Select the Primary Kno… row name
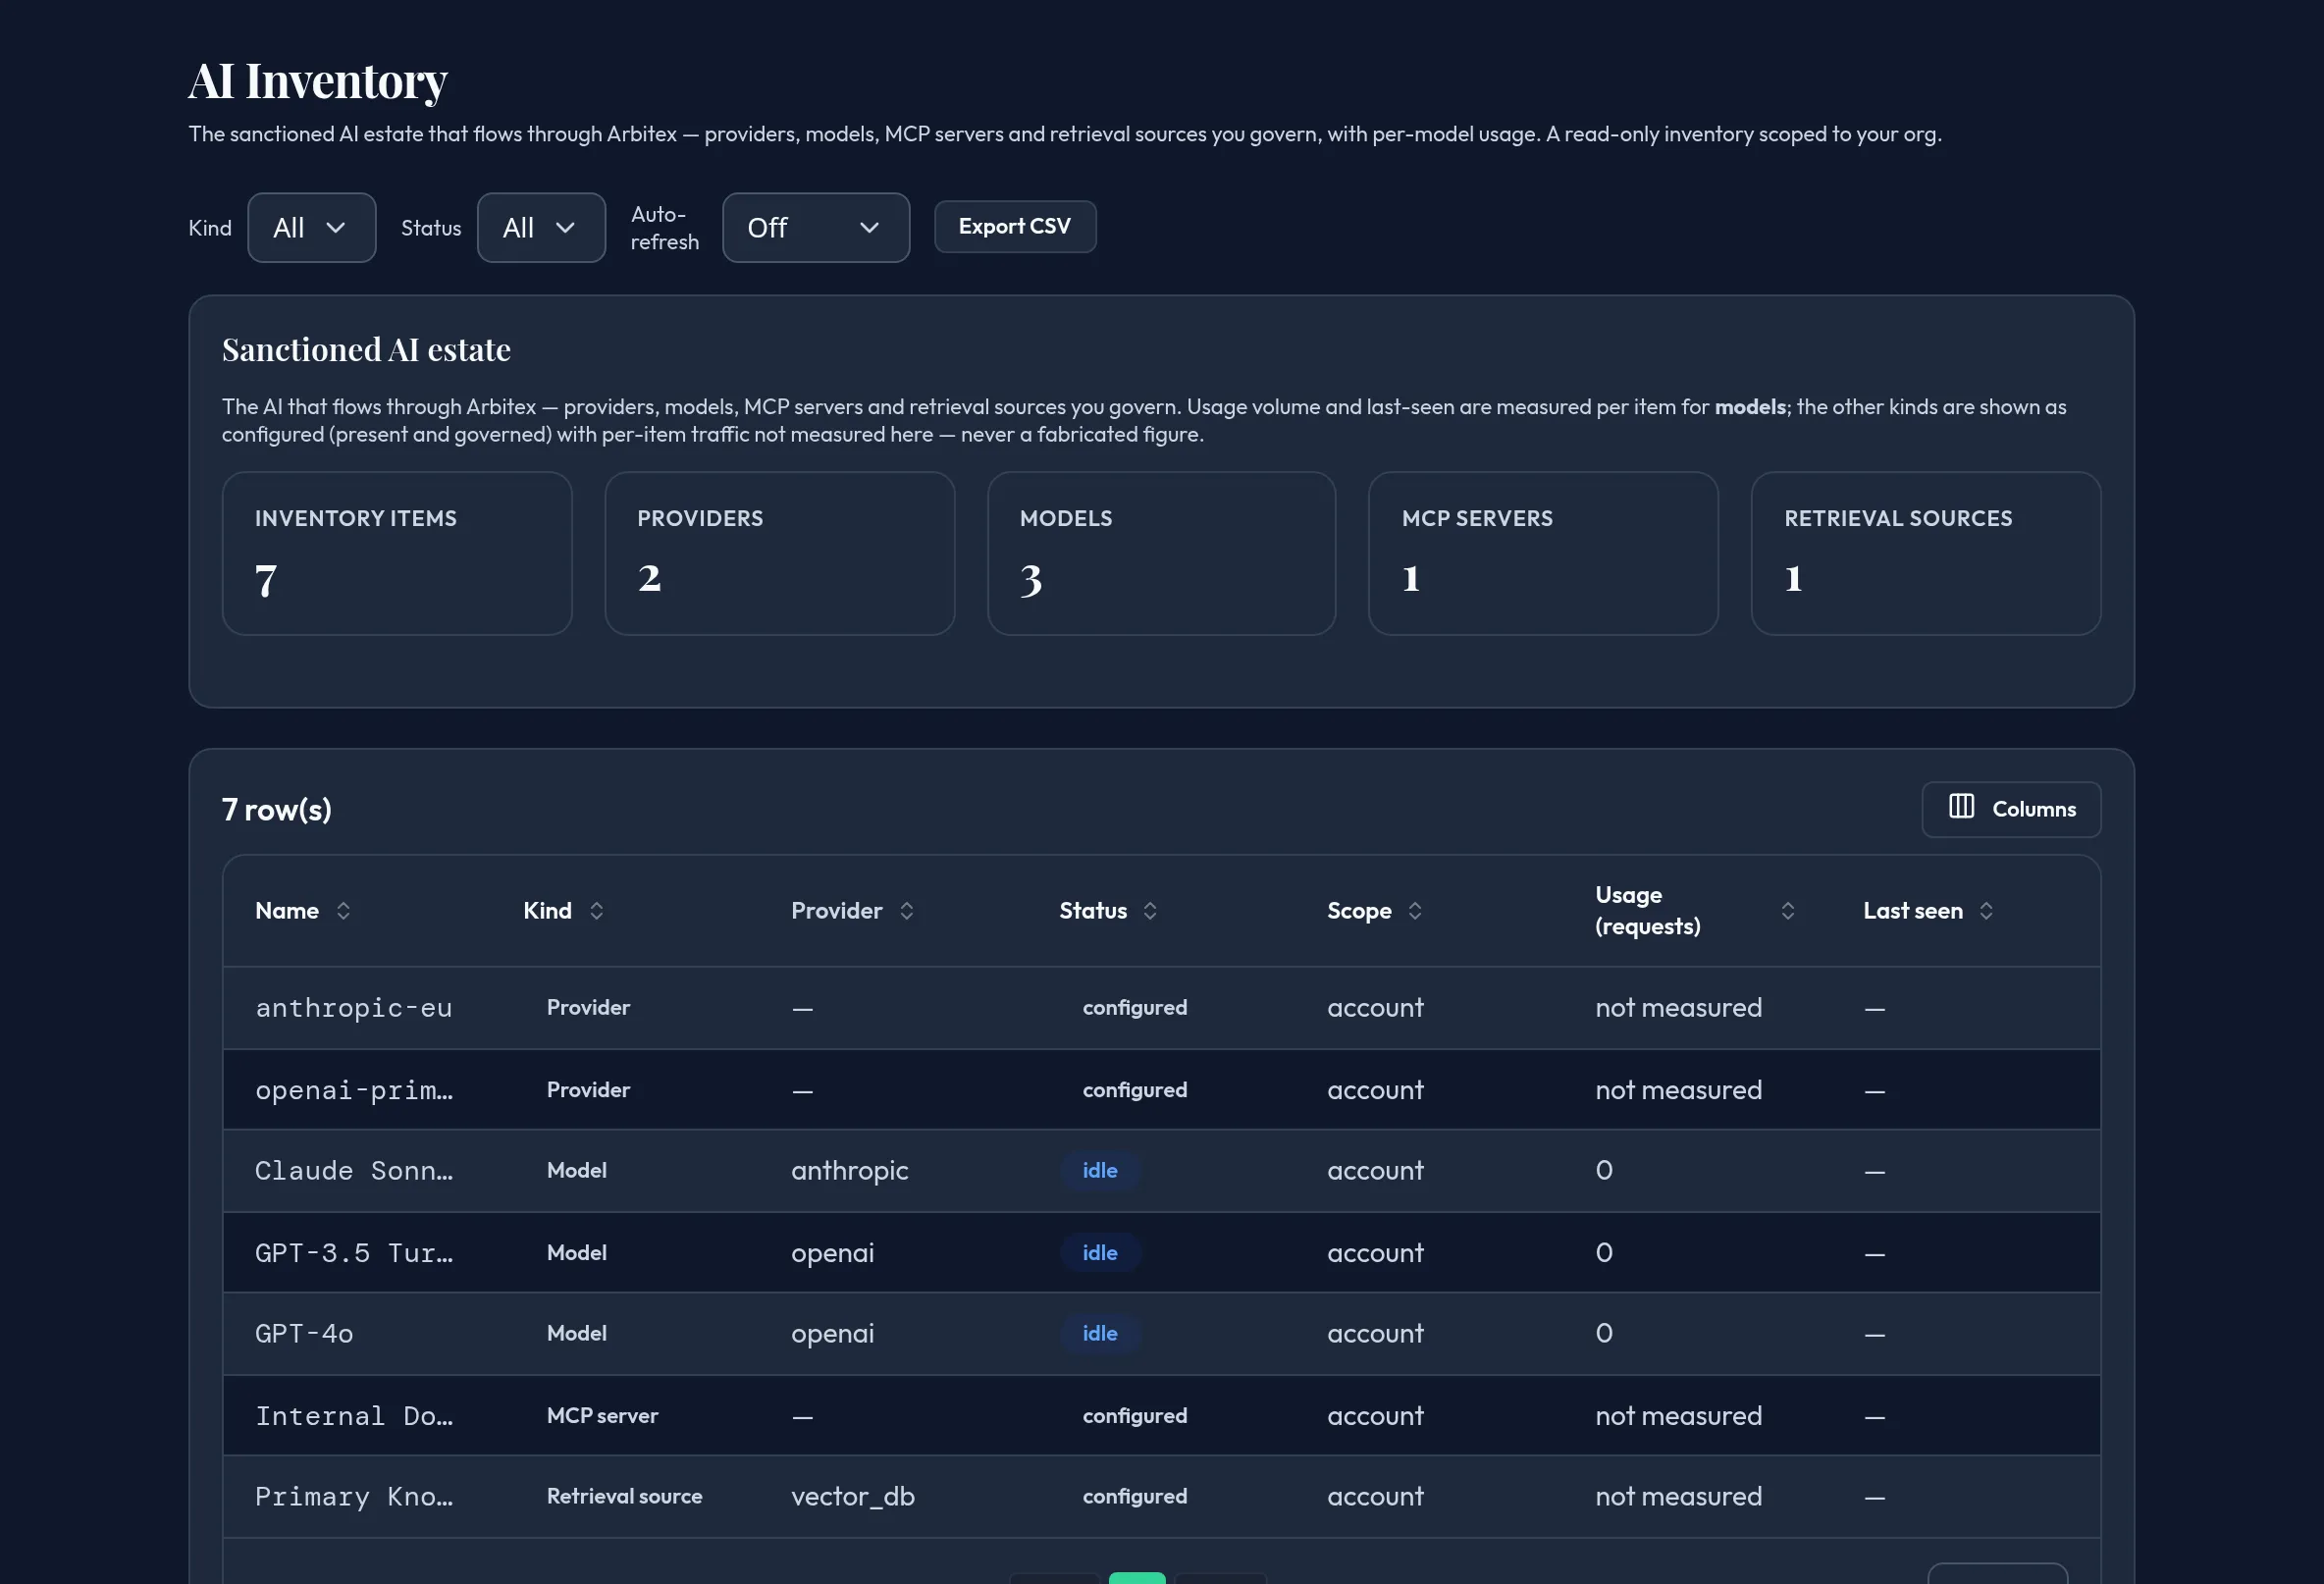Screen dimensions: 2324x1584 click(354, 1497)
